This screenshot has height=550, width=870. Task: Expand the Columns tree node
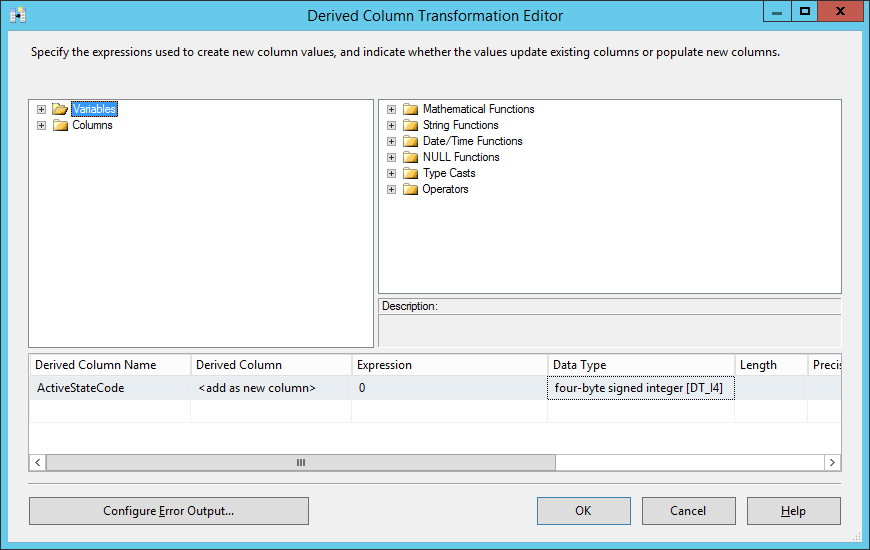coord(42,125)
